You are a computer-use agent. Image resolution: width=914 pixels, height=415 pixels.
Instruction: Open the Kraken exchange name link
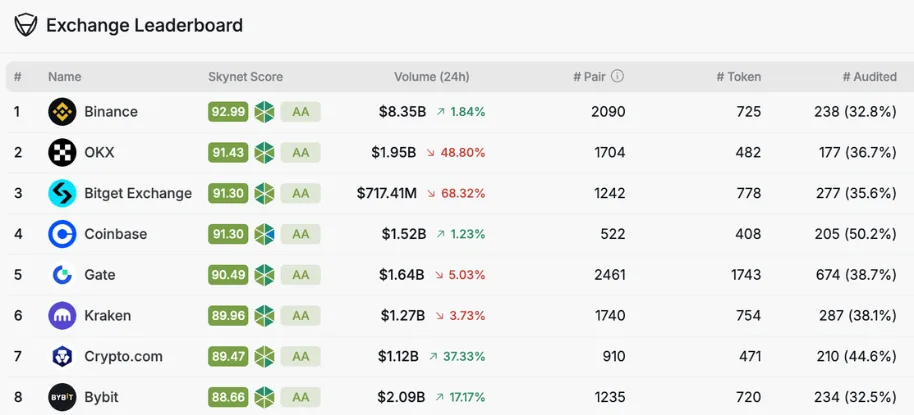point(108,316)
